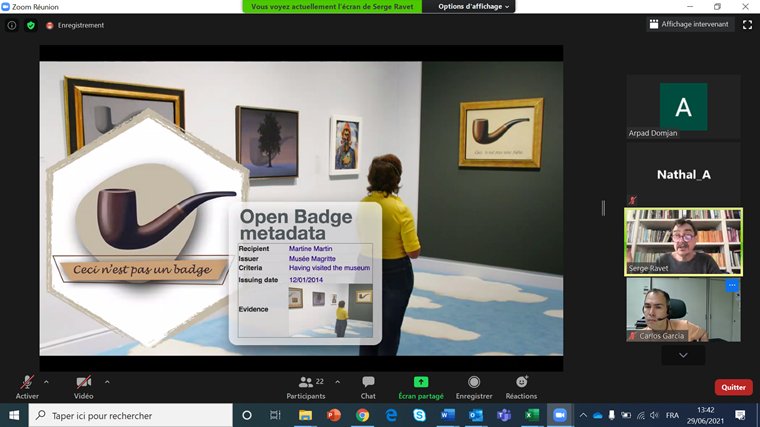Image resolution: width=760 pixels, height=427 pixels.
Task: Select Arpad Domjan's participant thumbnail
Action: (x=683, y=108)
